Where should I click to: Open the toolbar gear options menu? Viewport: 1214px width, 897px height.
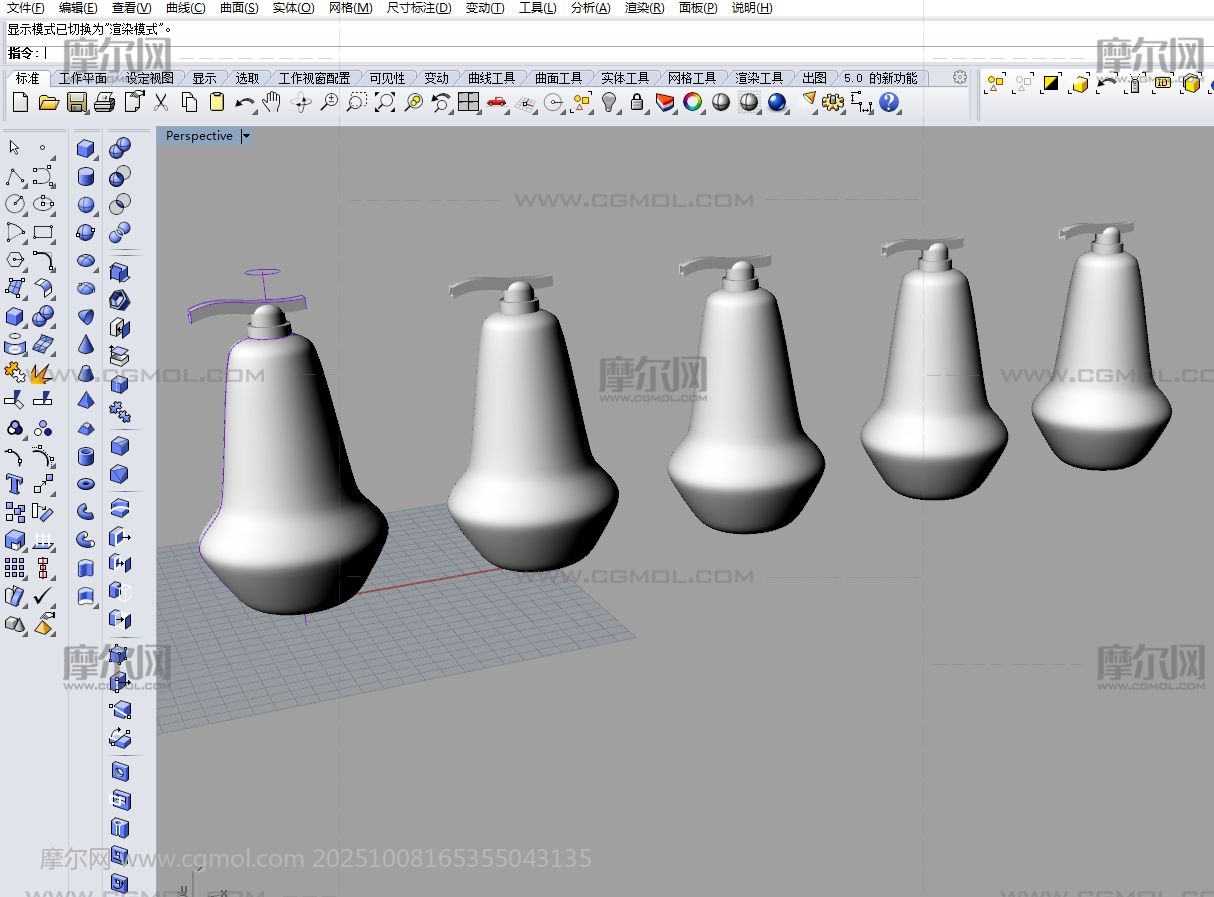click(960, 77)
